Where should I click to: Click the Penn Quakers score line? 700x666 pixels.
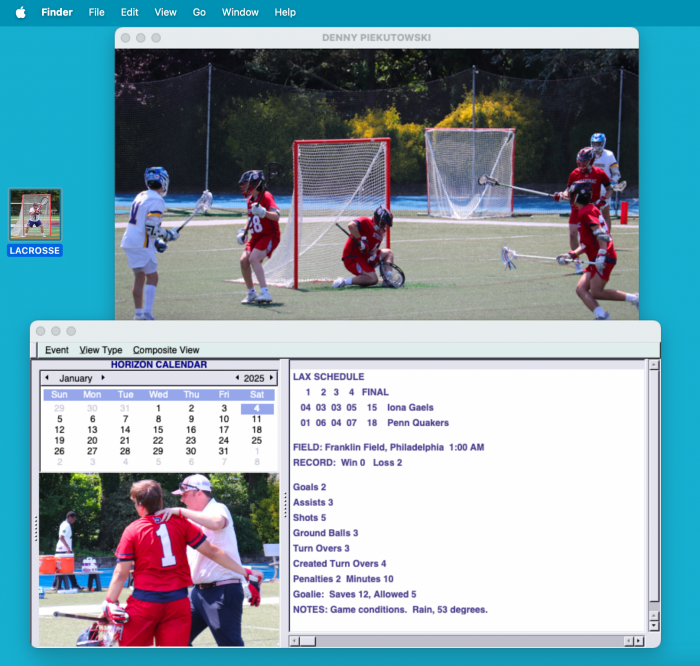pos(375,423)
